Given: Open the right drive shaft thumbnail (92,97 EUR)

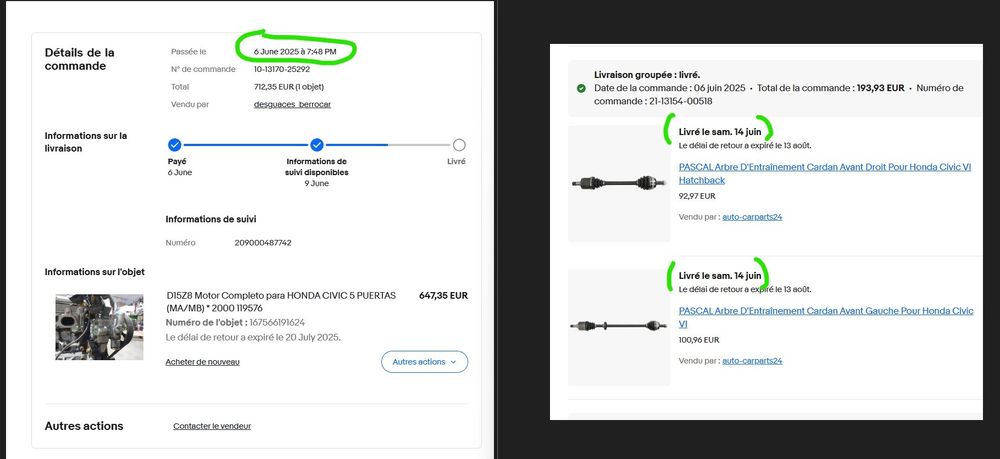Looking at the screenshot, I should (619, 184).
